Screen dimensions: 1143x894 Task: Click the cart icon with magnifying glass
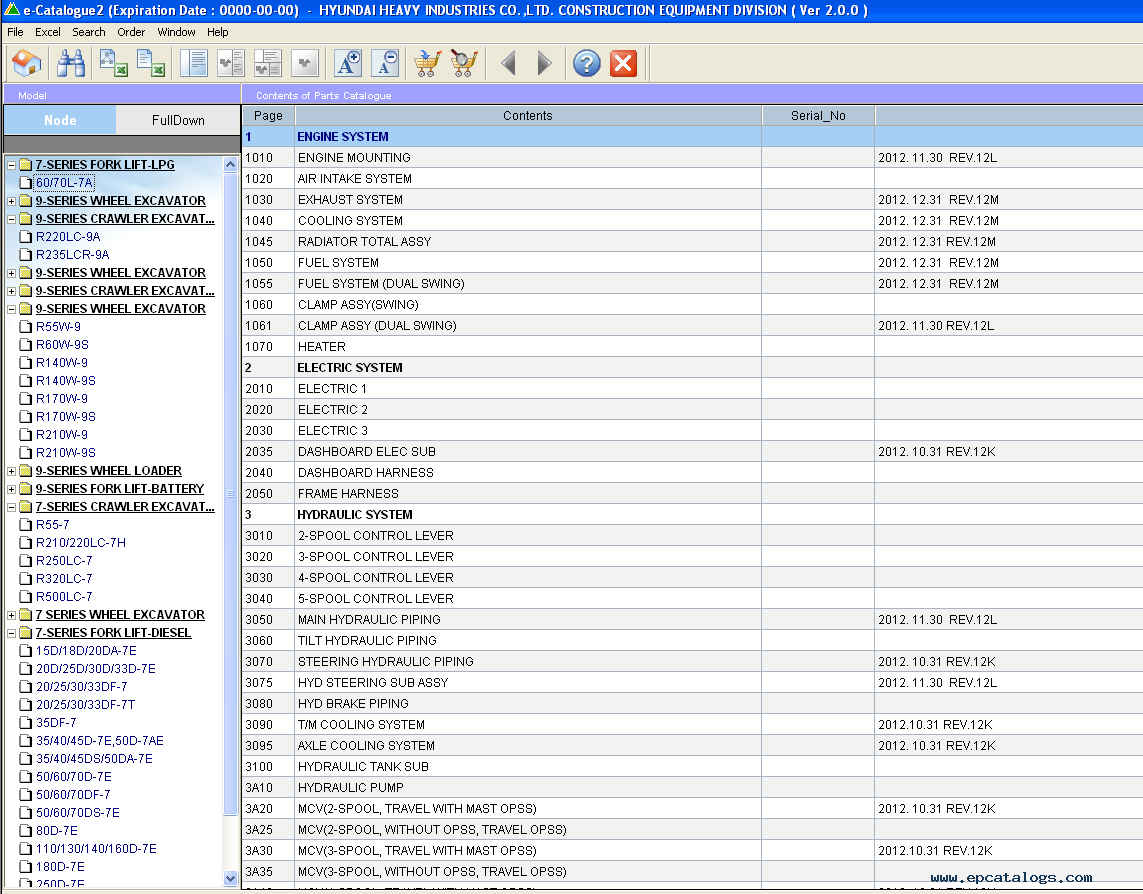coord(464,63)
